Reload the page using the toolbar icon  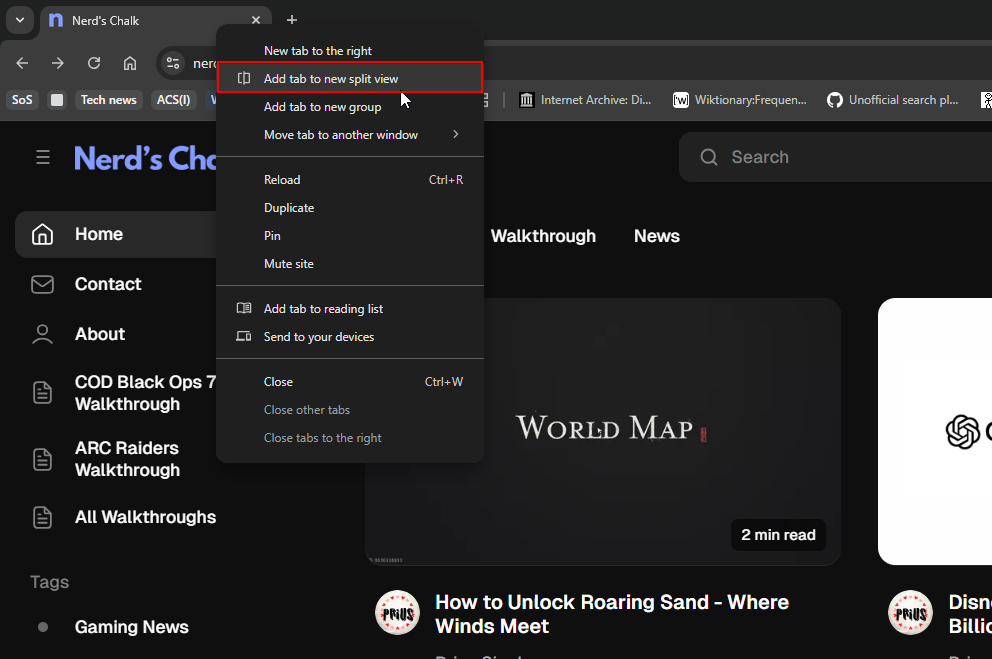94,63
